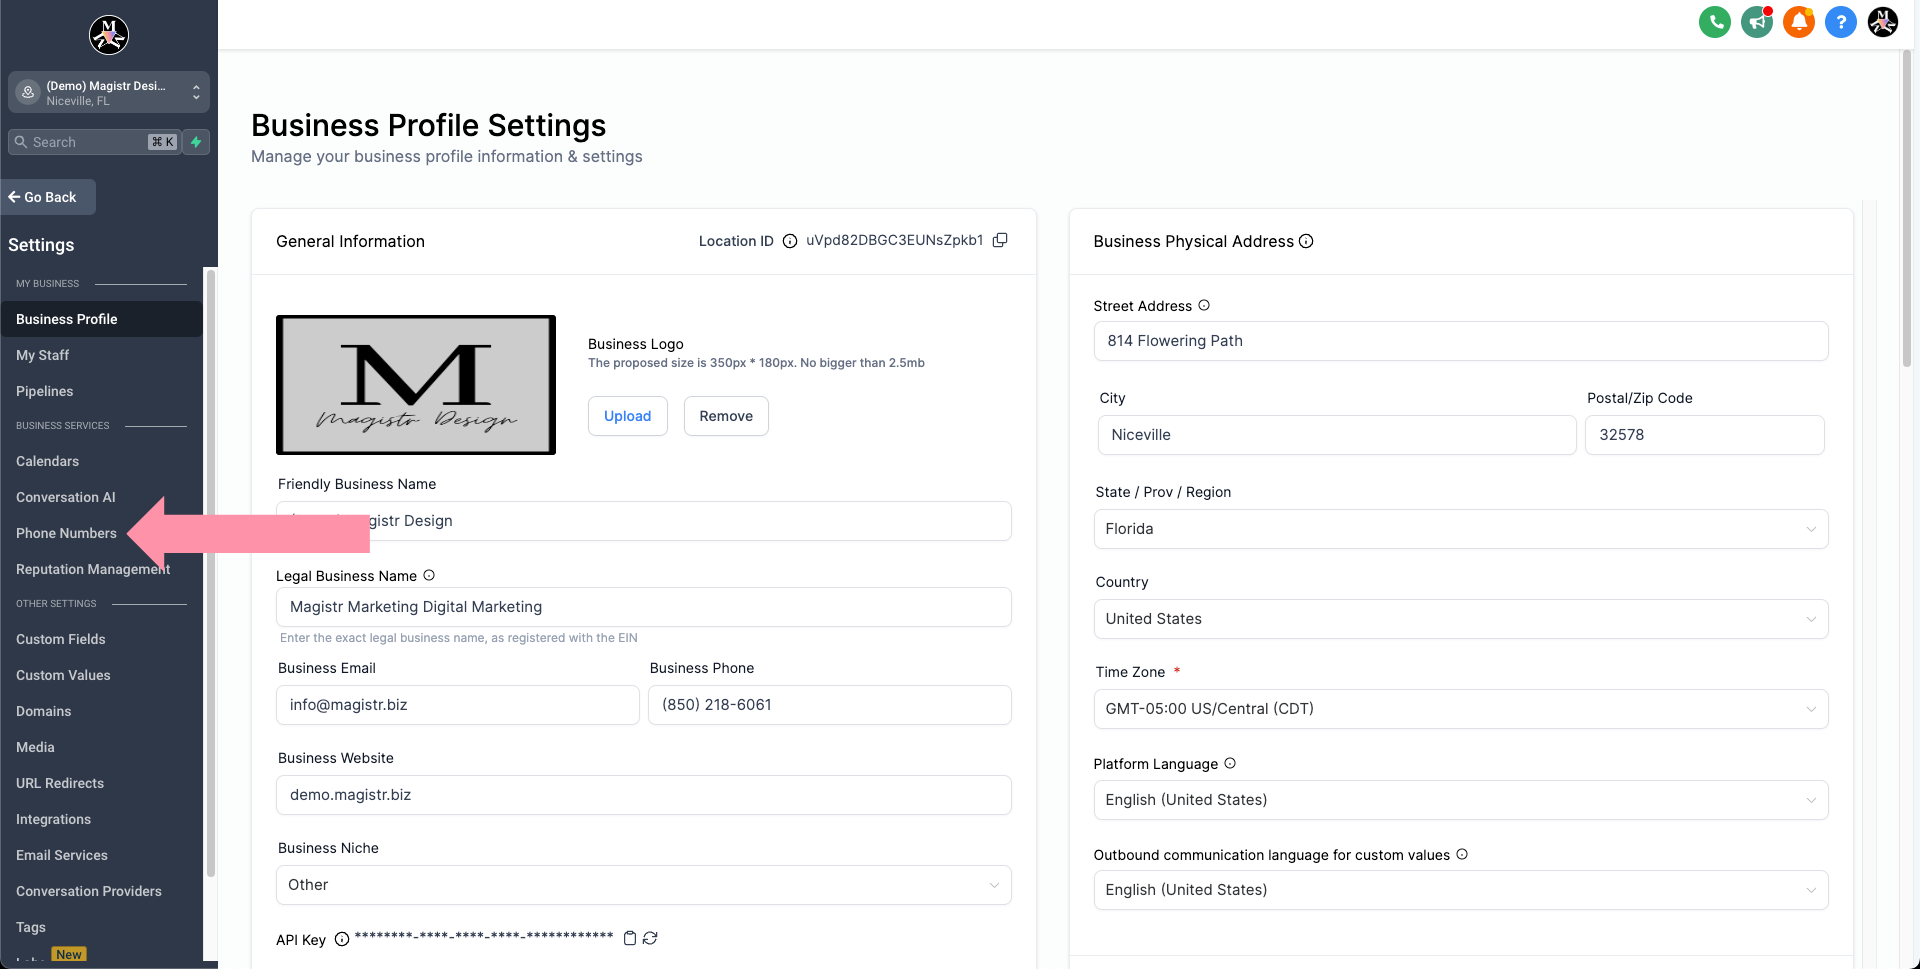Click the Go Back button
1920x969 pixels.
pos(48,197)
